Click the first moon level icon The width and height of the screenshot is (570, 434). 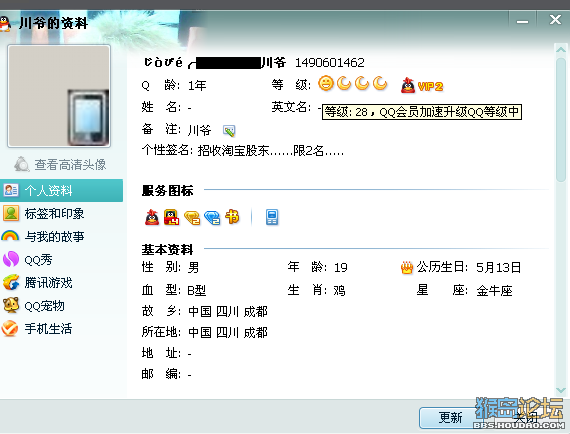tap(344, 83)
